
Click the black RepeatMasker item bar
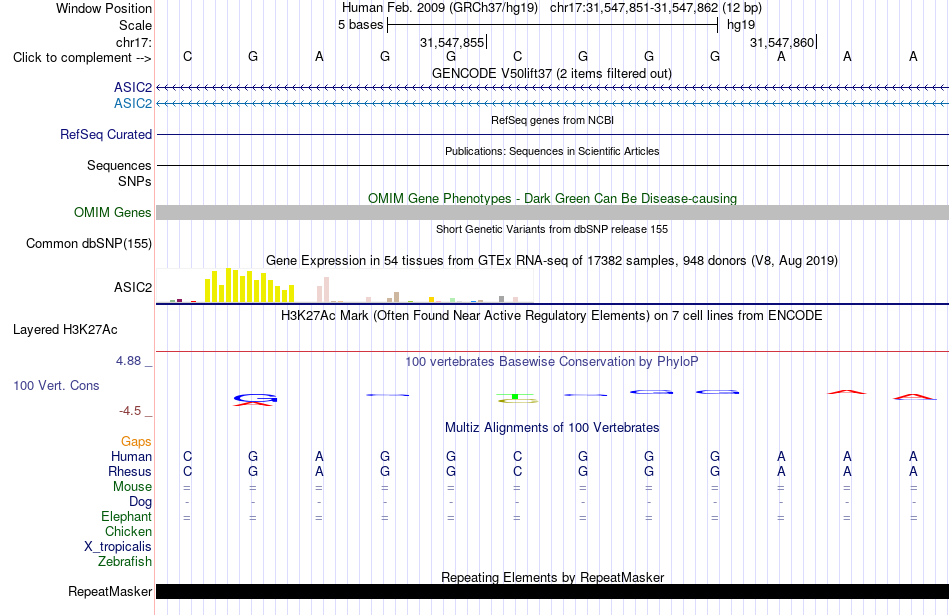[553, 591]
